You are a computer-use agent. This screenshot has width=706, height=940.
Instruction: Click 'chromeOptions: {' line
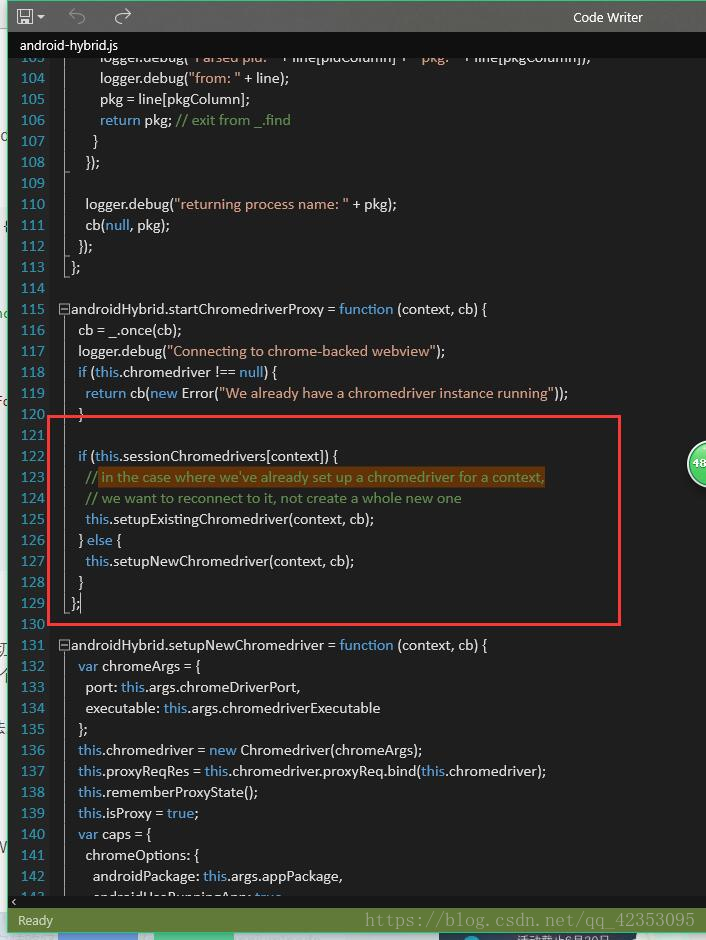[142, 855]
